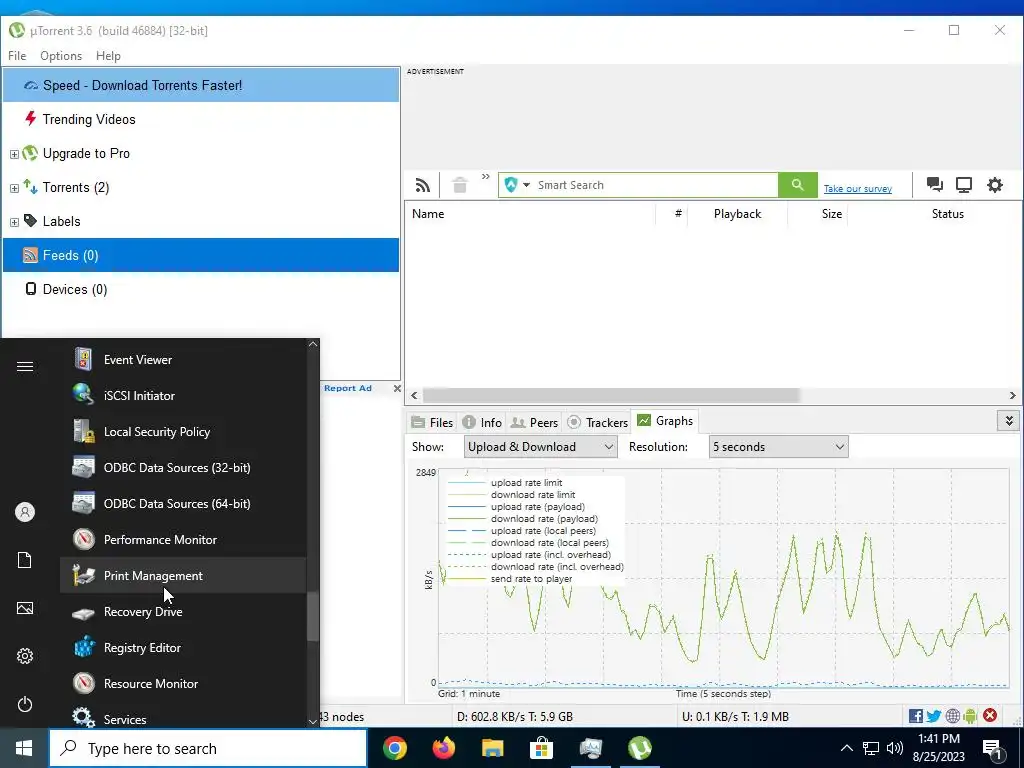
Task: Close the ad with the X button
Action: click(x=396, y=389)
